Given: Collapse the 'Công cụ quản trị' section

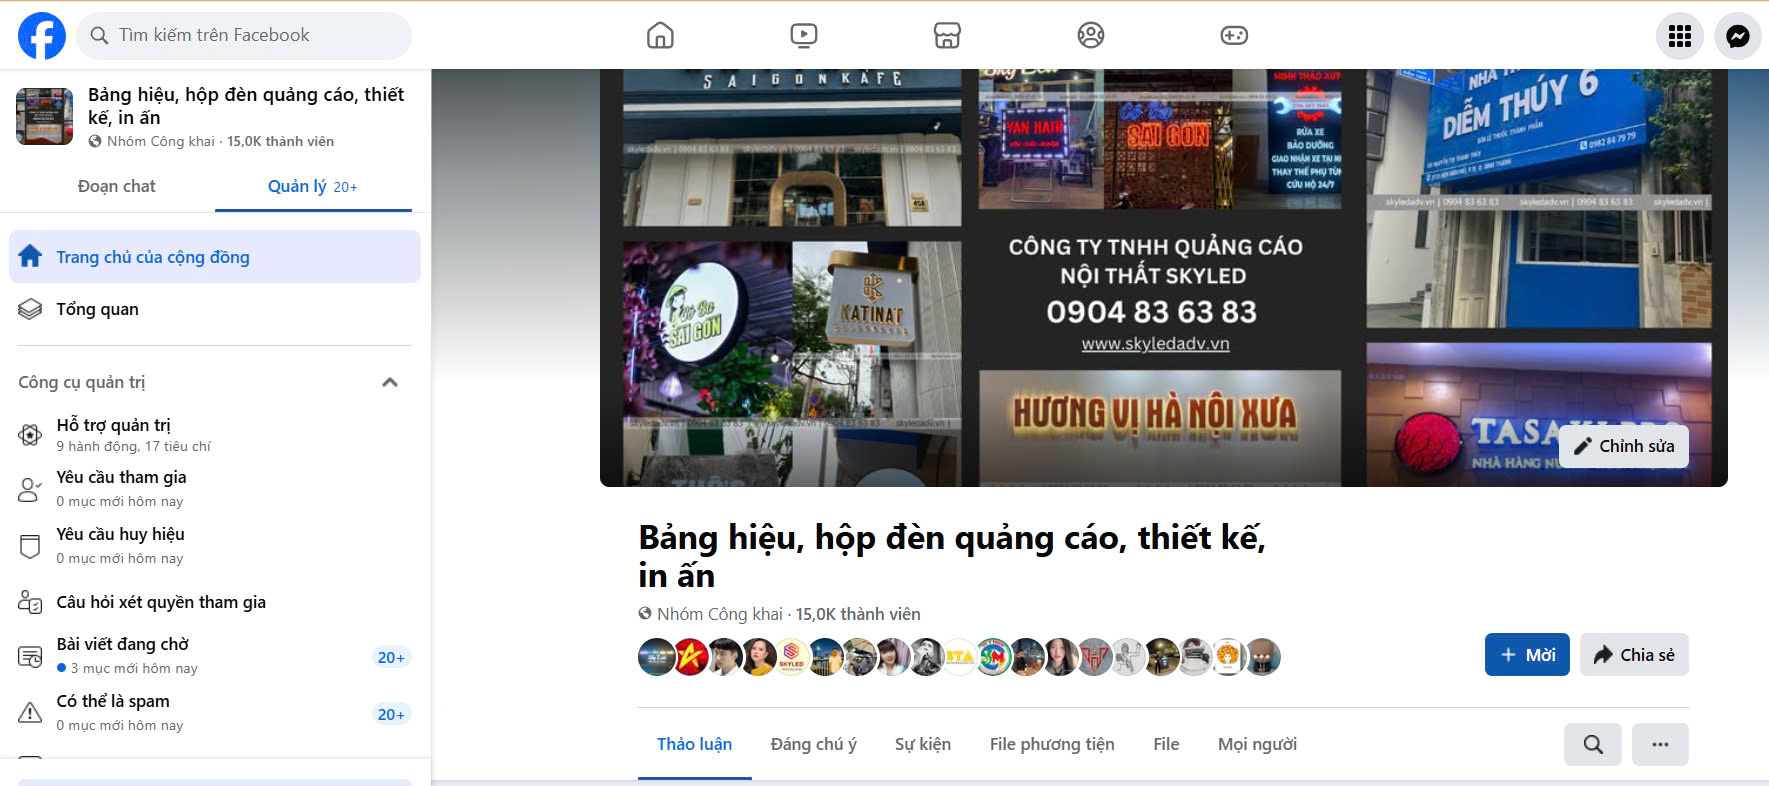Looking at the screenshot, I should [x=390, y=382].
